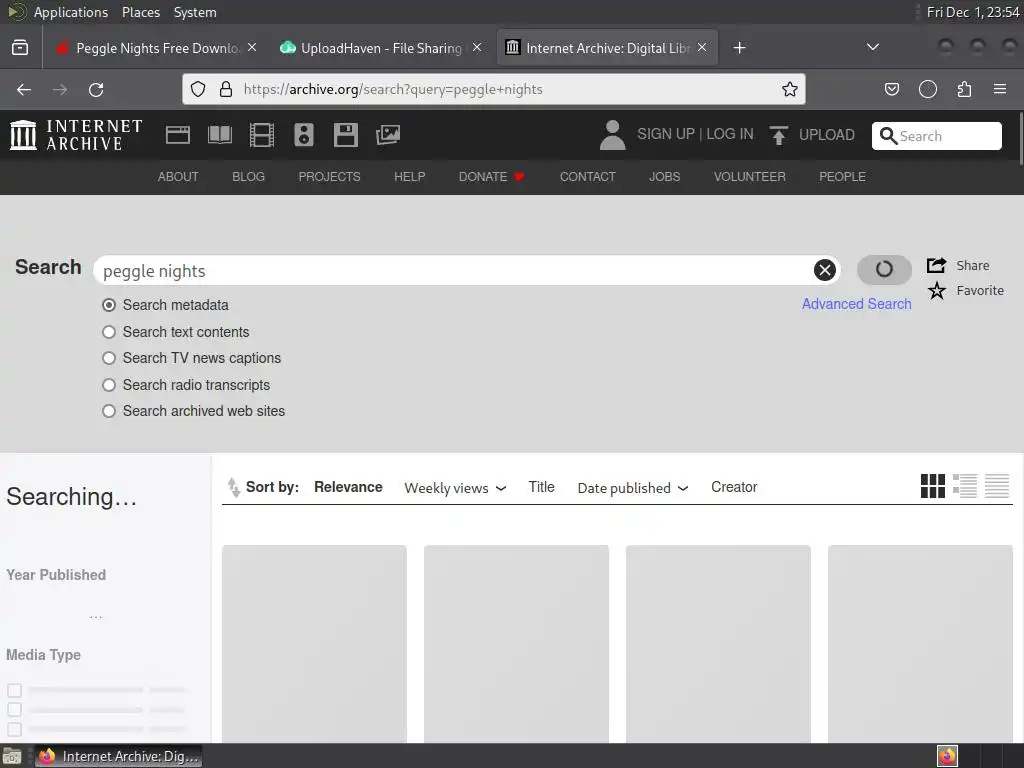The height and width of the screenshot is (768, 1024).
Task: Toggle sort direction arrows
Action: 233,487
